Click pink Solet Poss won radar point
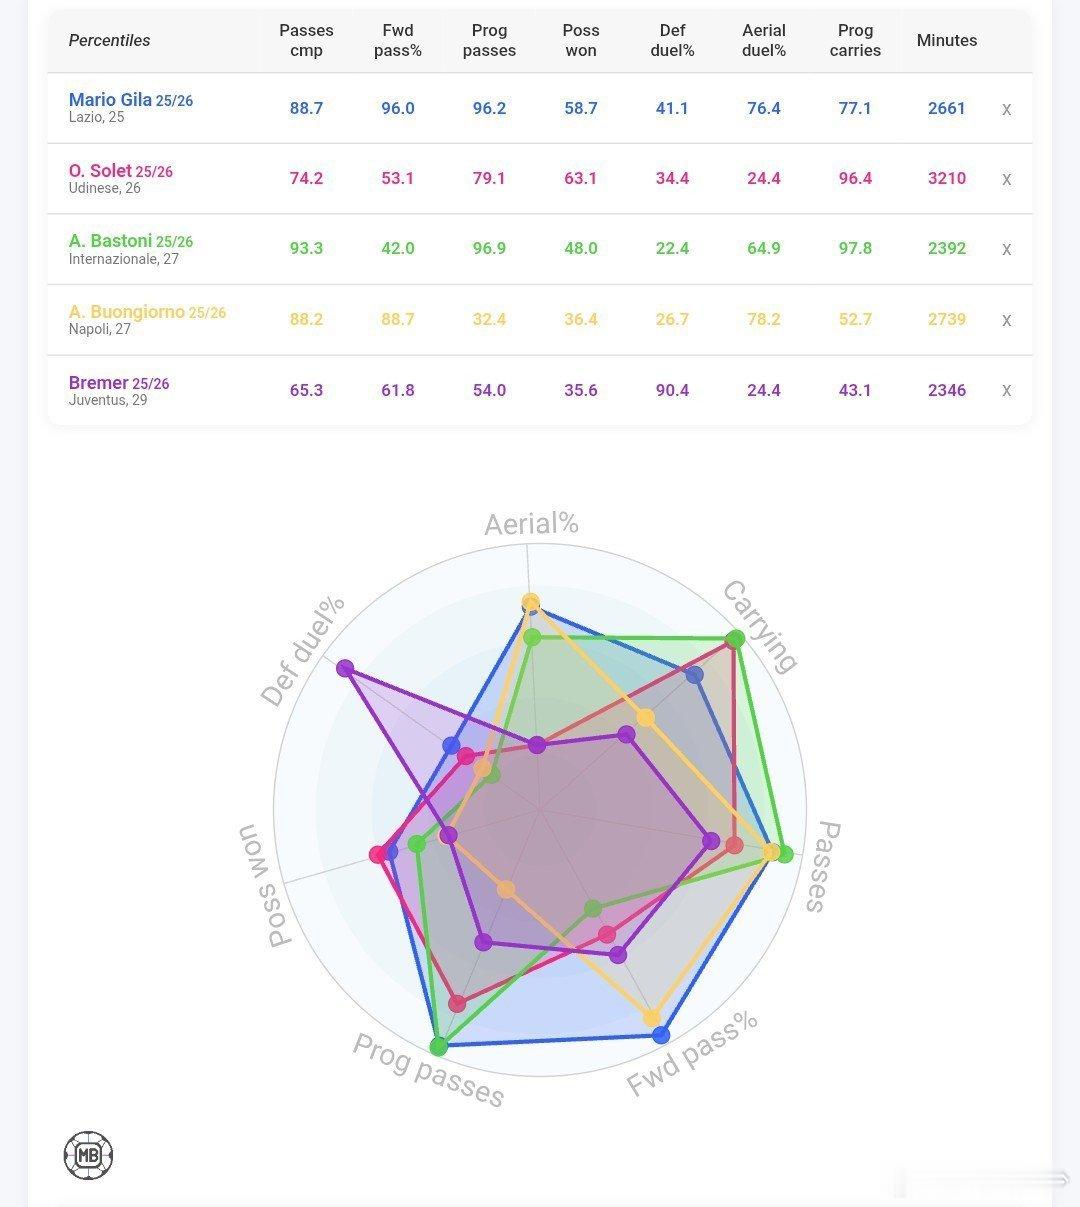Image resolution: width=1080 pixels, height=1207 pixels. [x=378, y=854]
